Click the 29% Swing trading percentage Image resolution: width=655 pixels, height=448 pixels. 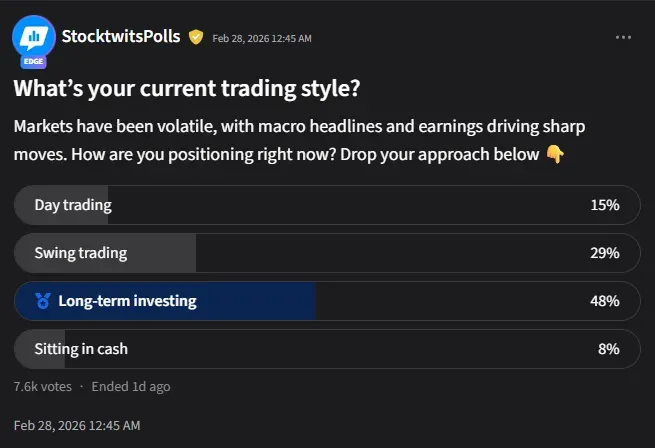coord(604,253)
